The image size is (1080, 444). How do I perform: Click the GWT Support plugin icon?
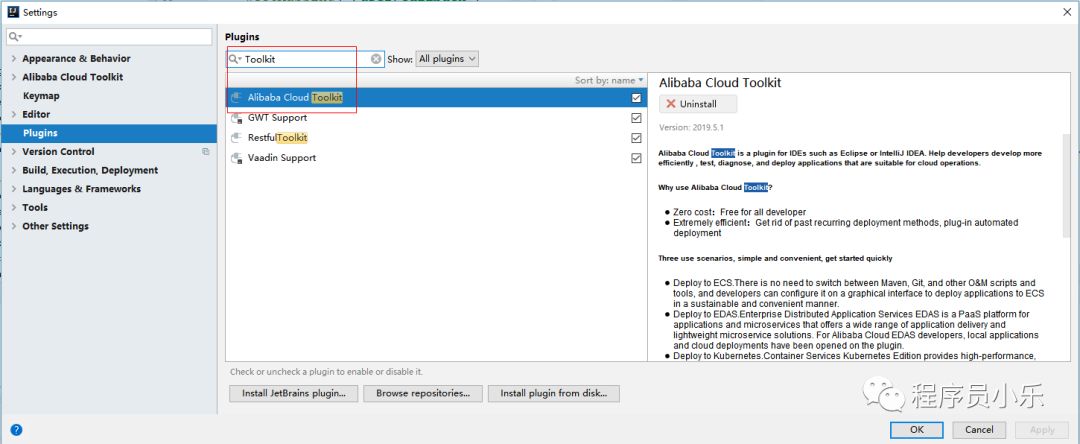coord(236,118)
